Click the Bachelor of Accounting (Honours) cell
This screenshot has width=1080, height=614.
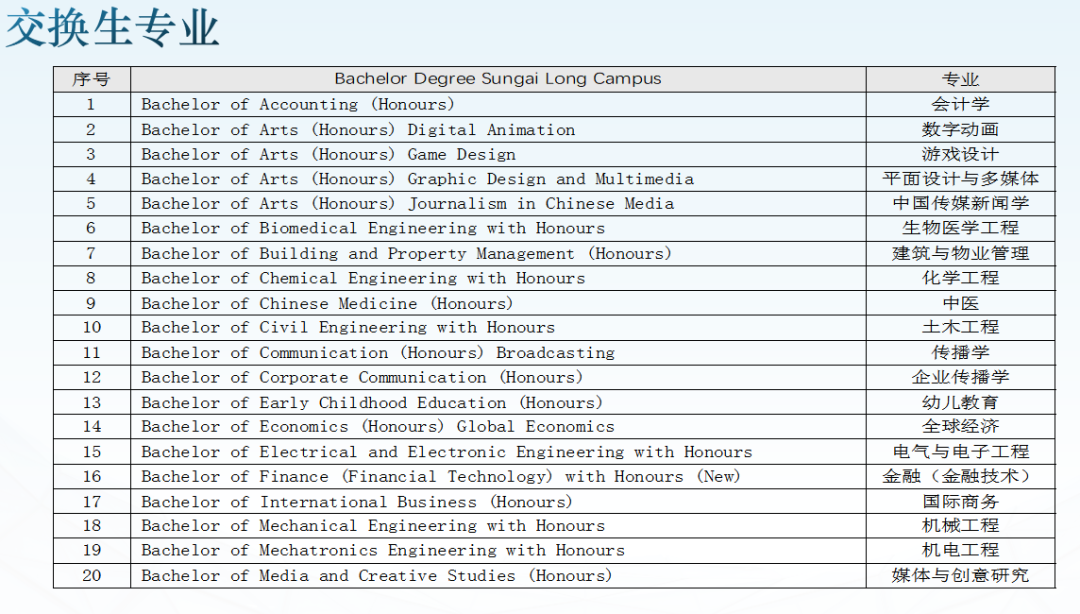coord(298,104)
